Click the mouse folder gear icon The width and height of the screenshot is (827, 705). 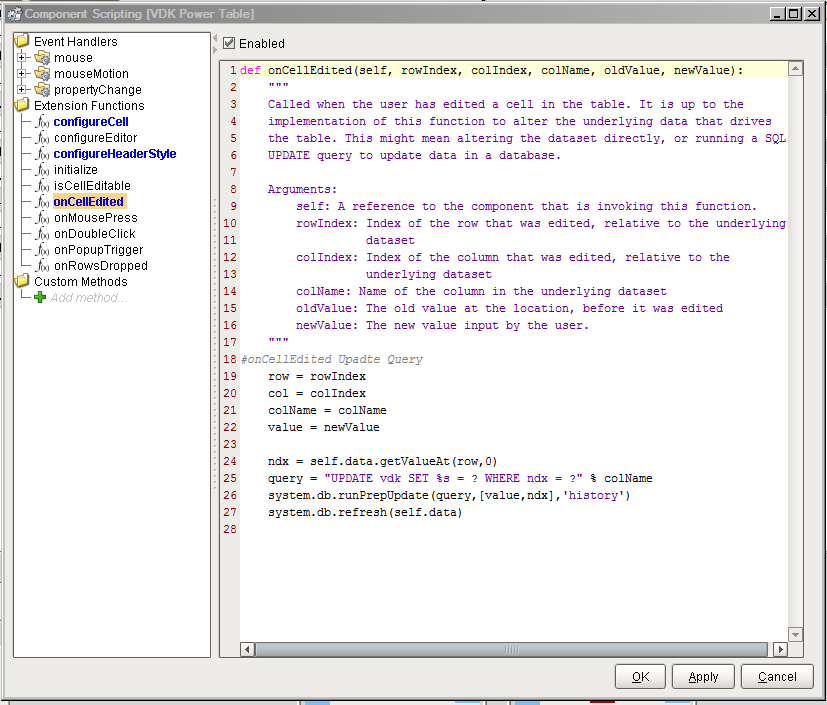tap(42, 57)
